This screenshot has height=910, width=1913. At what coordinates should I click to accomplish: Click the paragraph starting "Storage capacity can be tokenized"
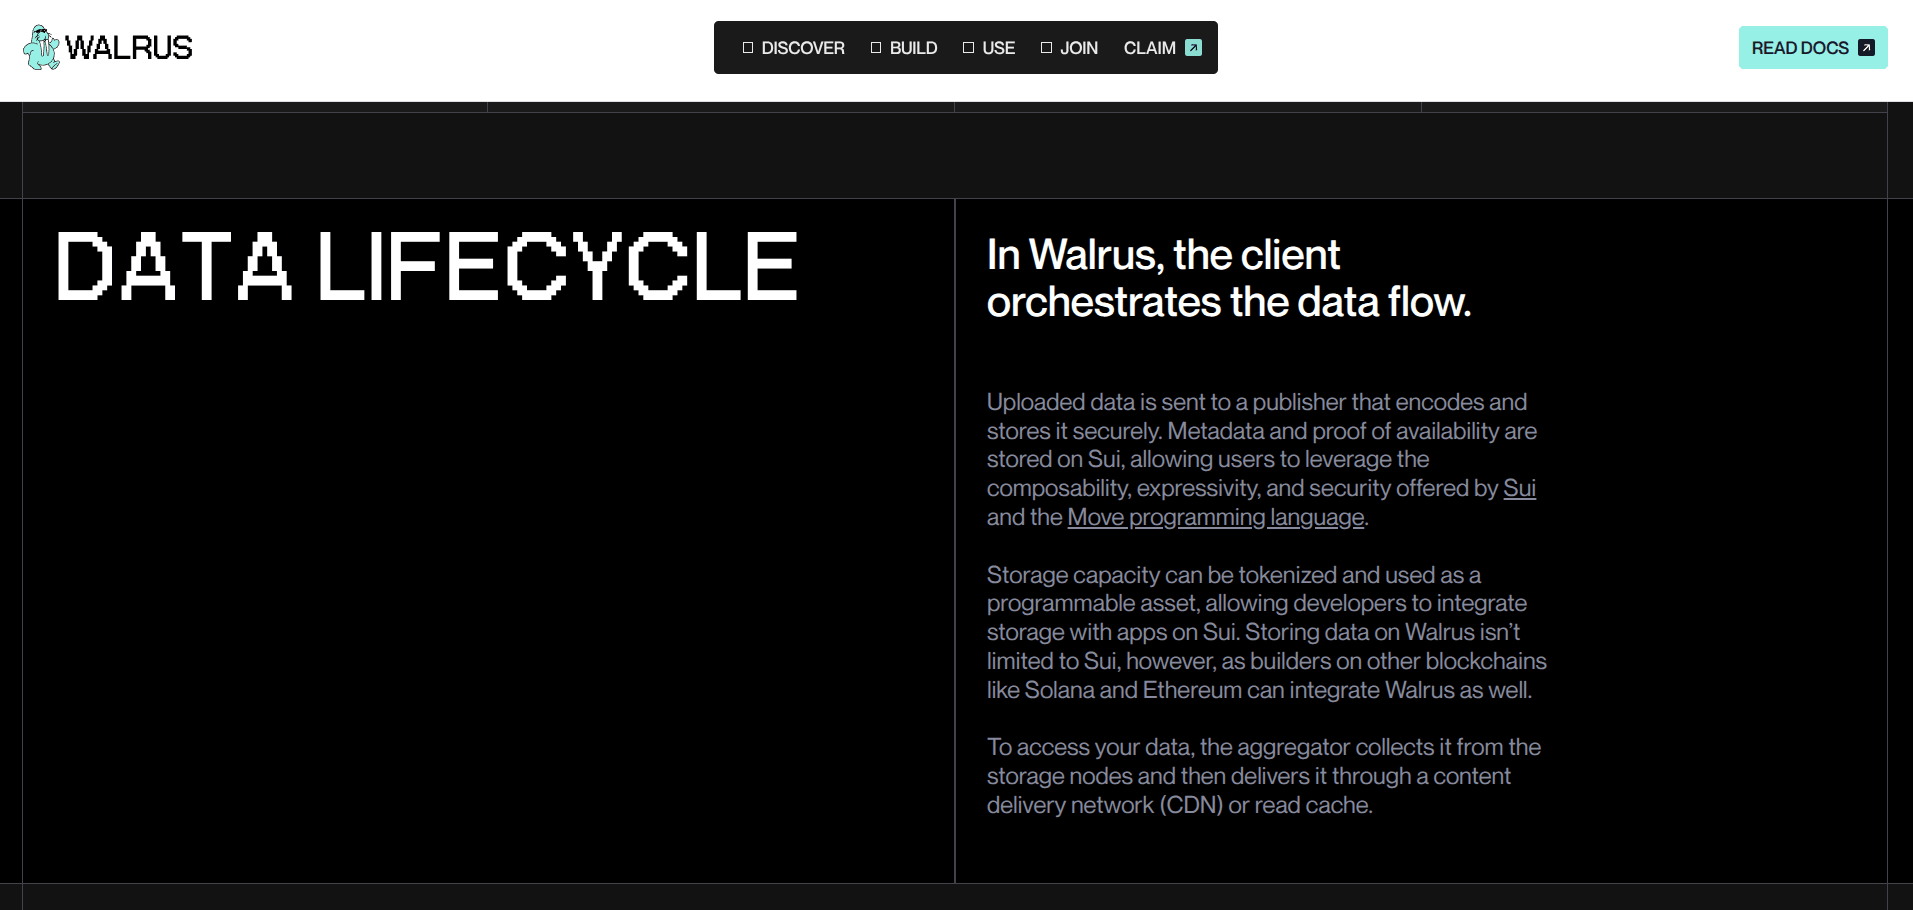[1266, 632]
